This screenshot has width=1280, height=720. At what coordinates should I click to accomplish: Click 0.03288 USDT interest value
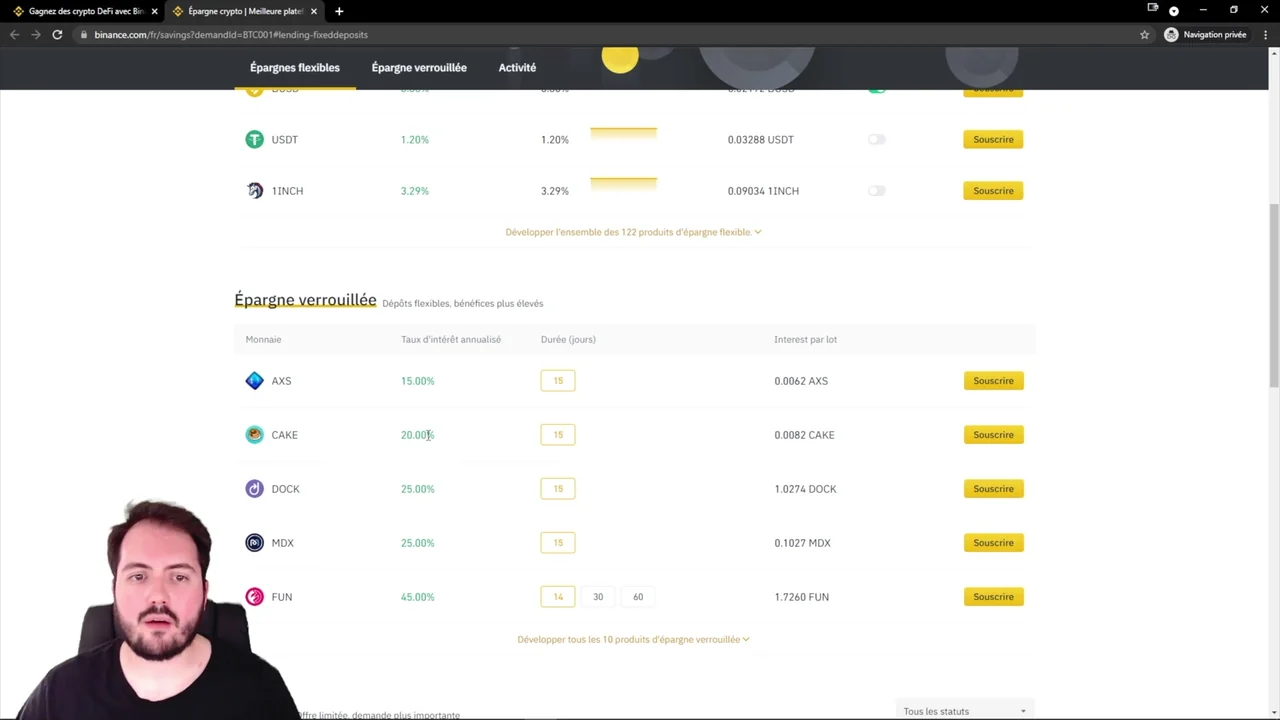[760, 139]
